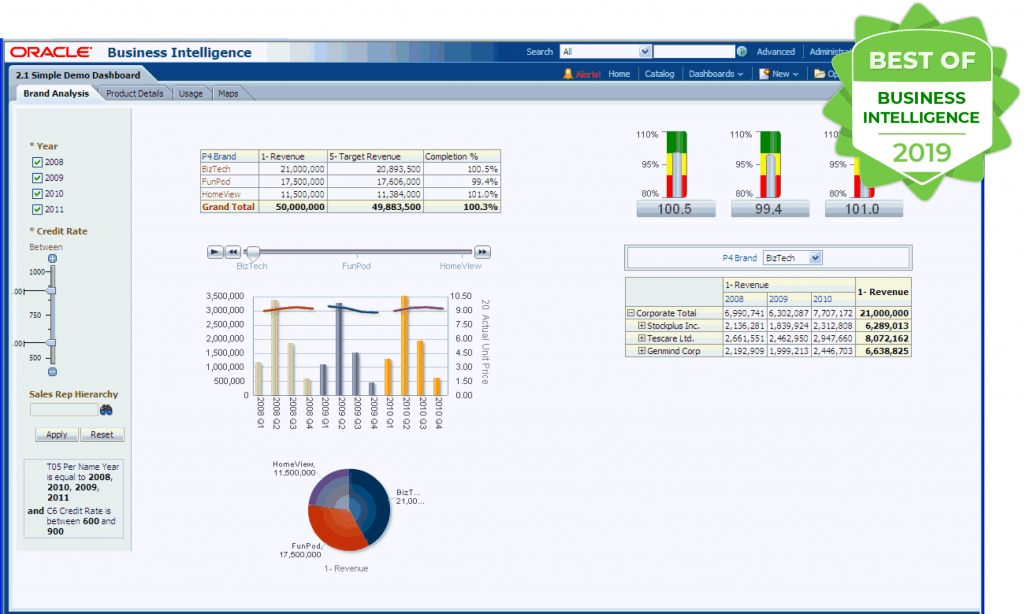
Task: Click the HomeView brand link in the table
Action: click(x=221, y=194)
